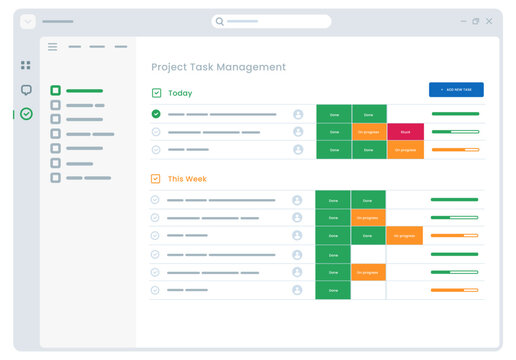The height and width of the screenshot is (360, 516).
Task: Click the assignee avatar on third This Week task
Action: [297, 235]
